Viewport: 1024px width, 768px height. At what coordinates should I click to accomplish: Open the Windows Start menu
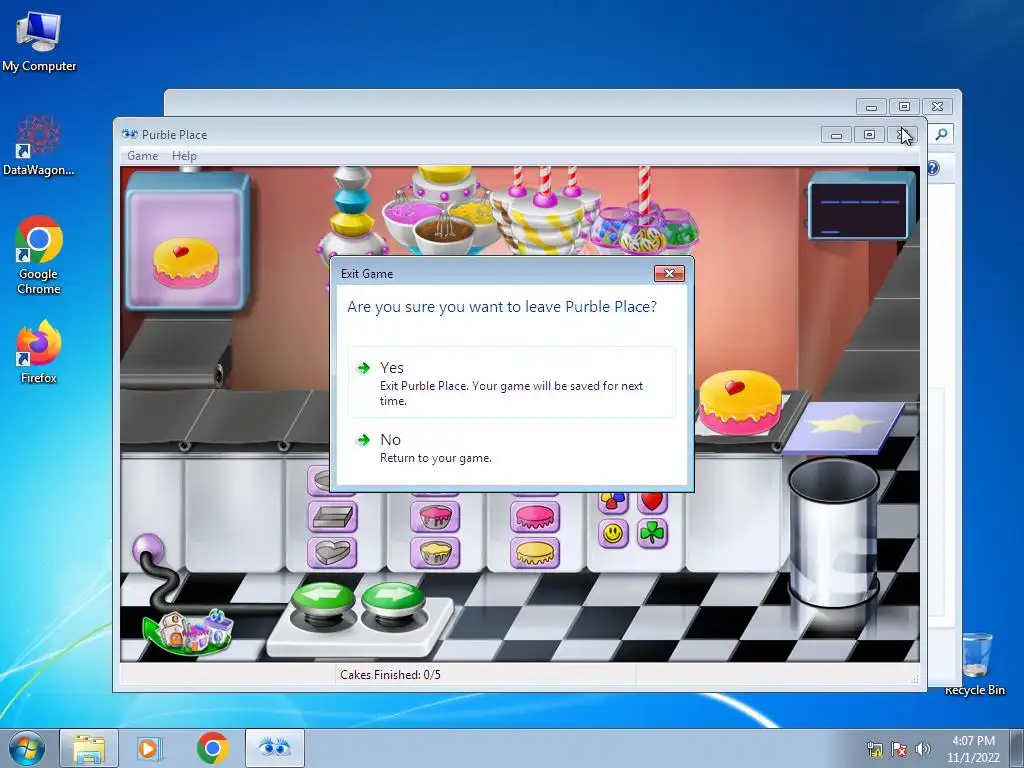tap(27, 748)
